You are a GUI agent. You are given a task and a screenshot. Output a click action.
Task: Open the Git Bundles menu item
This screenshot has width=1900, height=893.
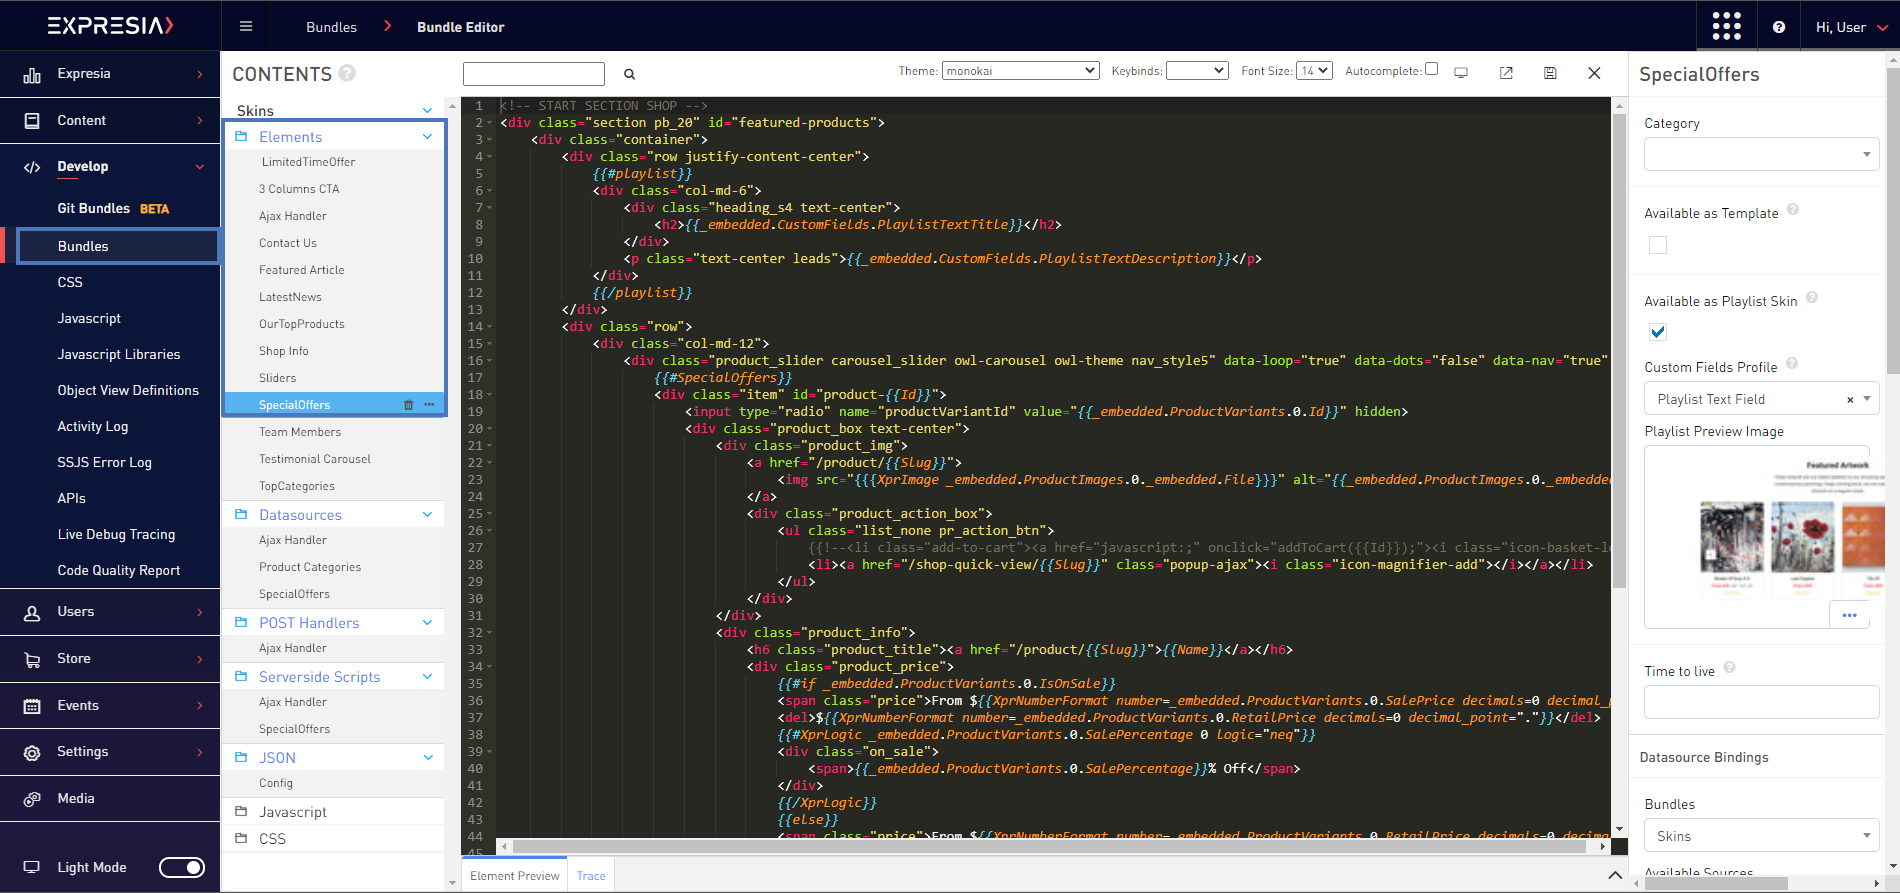pos(94,208)
